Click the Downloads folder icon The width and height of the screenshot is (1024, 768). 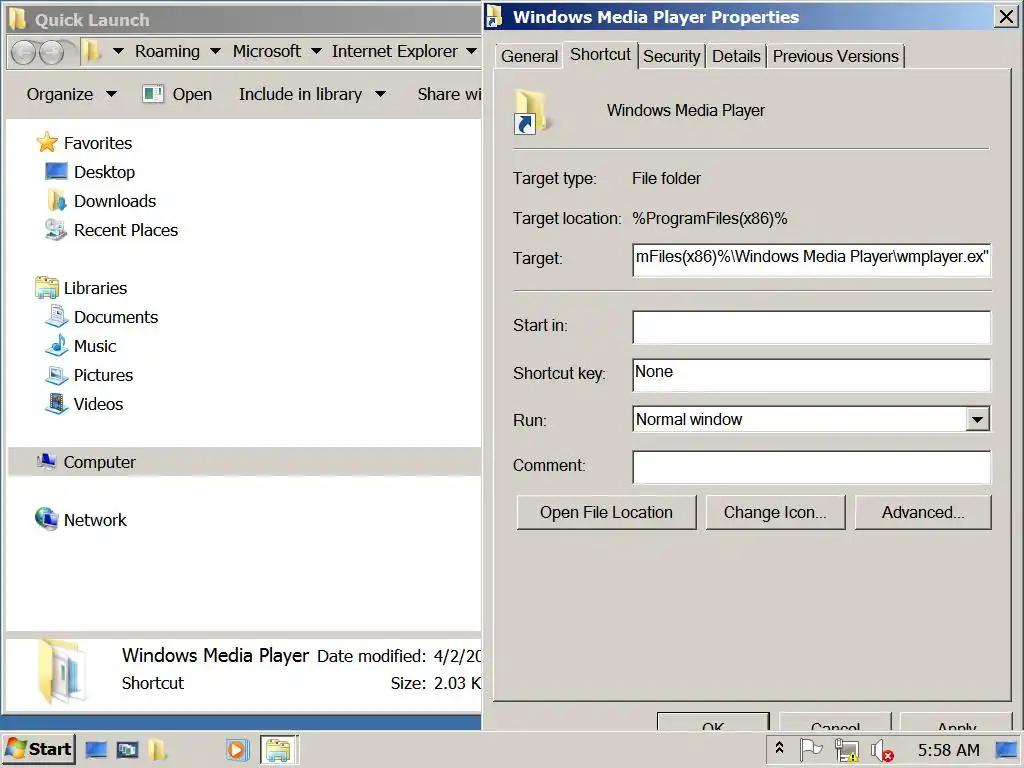pos(57,200)
